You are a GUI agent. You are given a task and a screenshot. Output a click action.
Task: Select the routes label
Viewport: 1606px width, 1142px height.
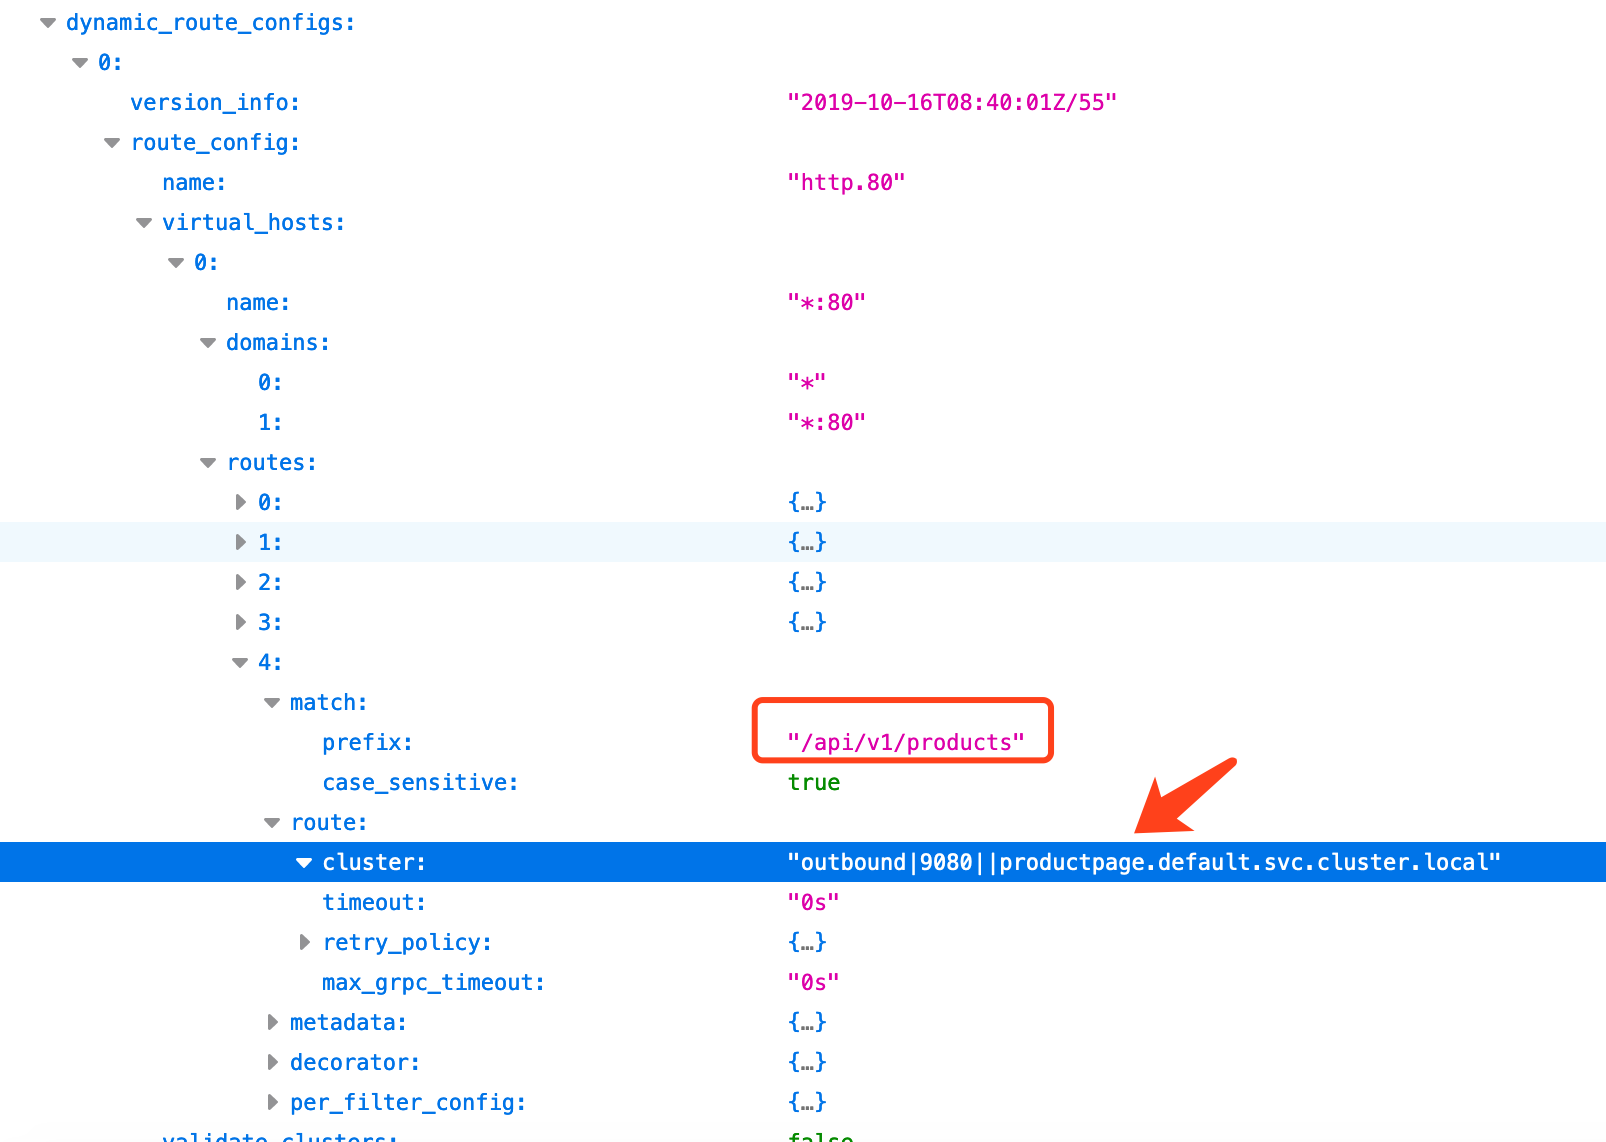tap(272, 463)
